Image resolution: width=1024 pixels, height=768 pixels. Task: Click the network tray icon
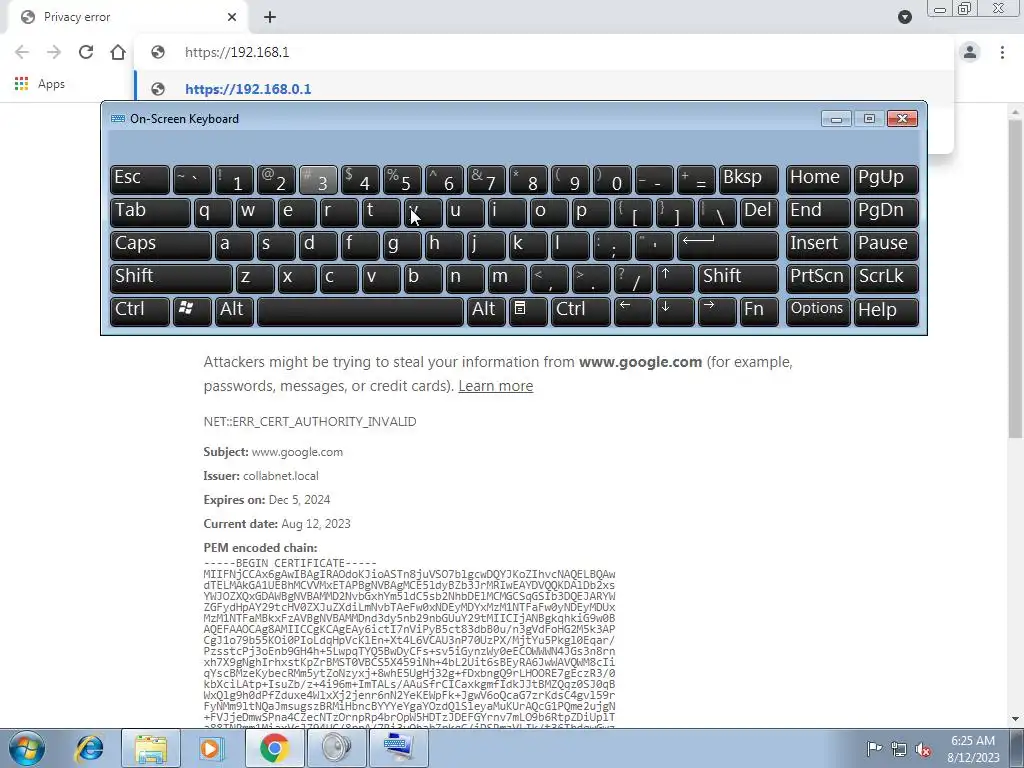coord(899,750)
